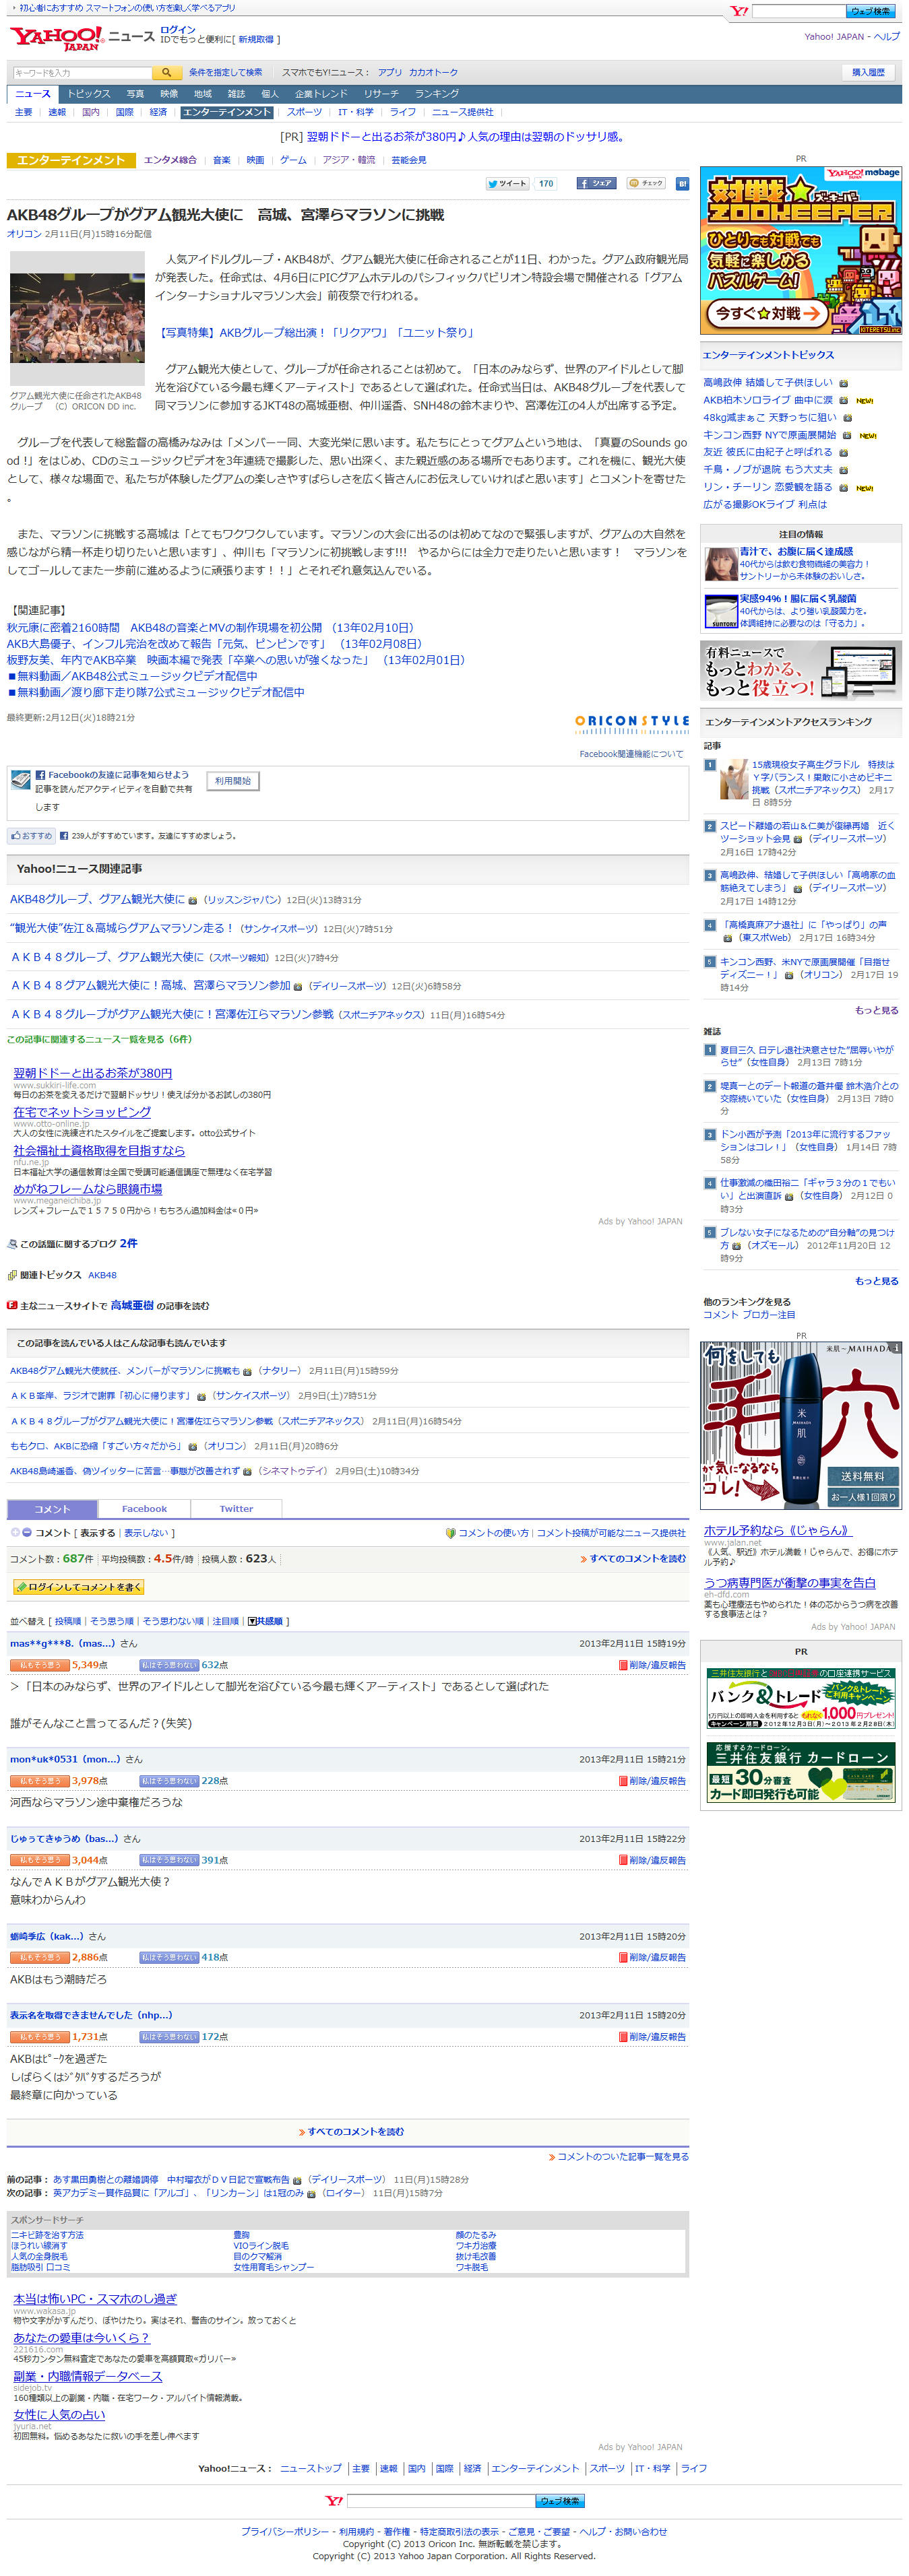The width and height of the screenshot is (909, 2576).
Task: Click the news keyword search field
Action: pos(82,72)
